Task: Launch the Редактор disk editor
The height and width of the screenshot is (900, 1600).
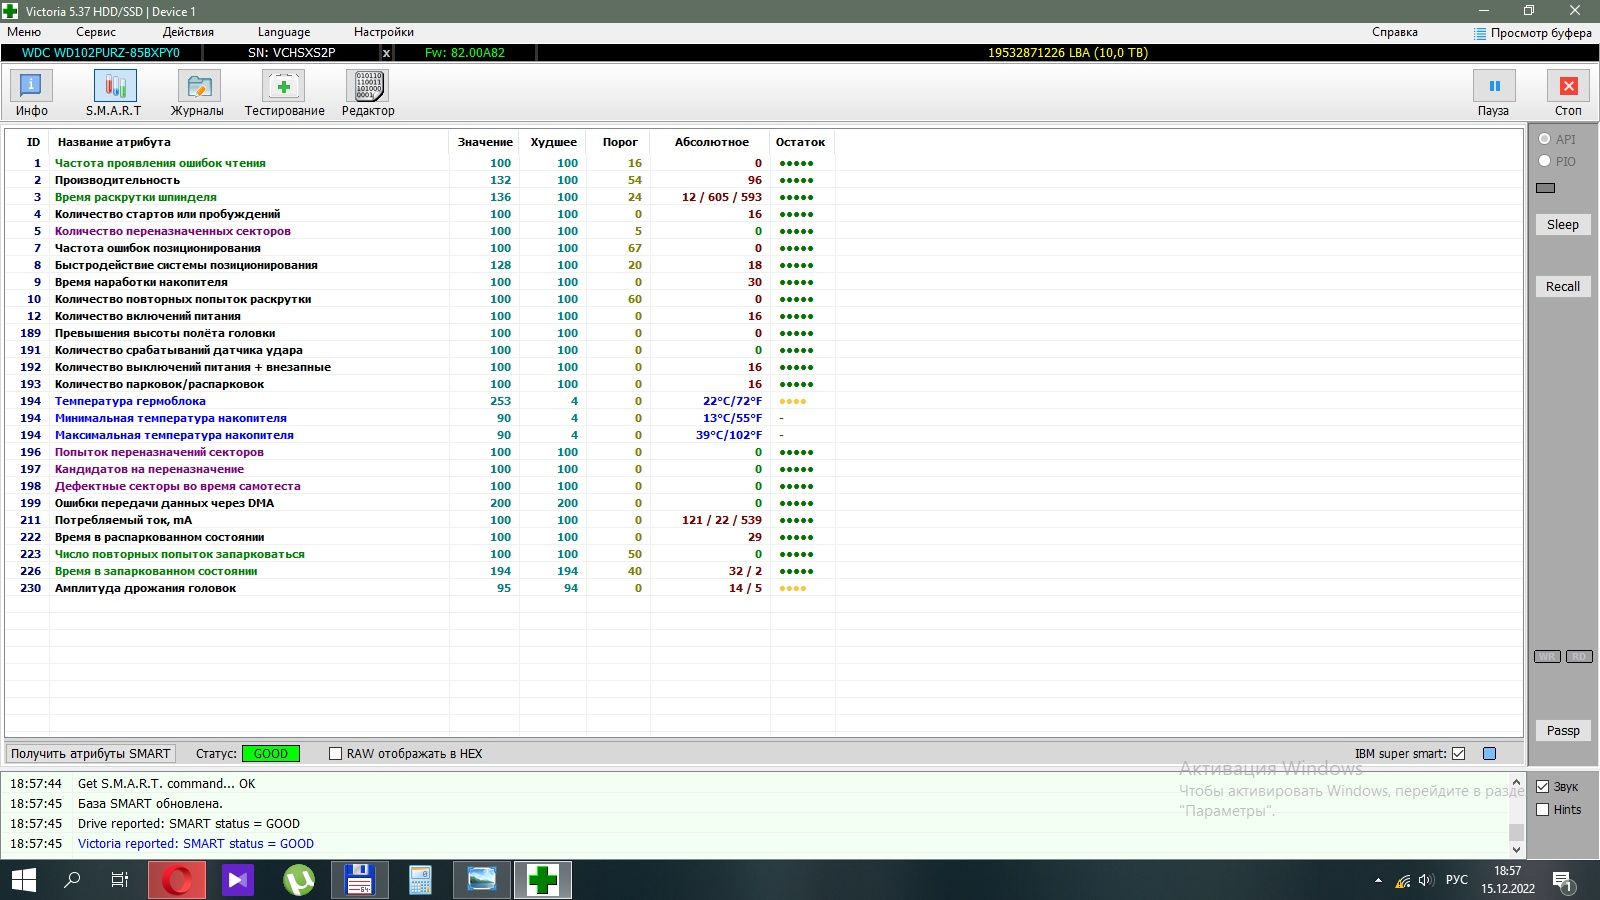Action: pos(368,94)
